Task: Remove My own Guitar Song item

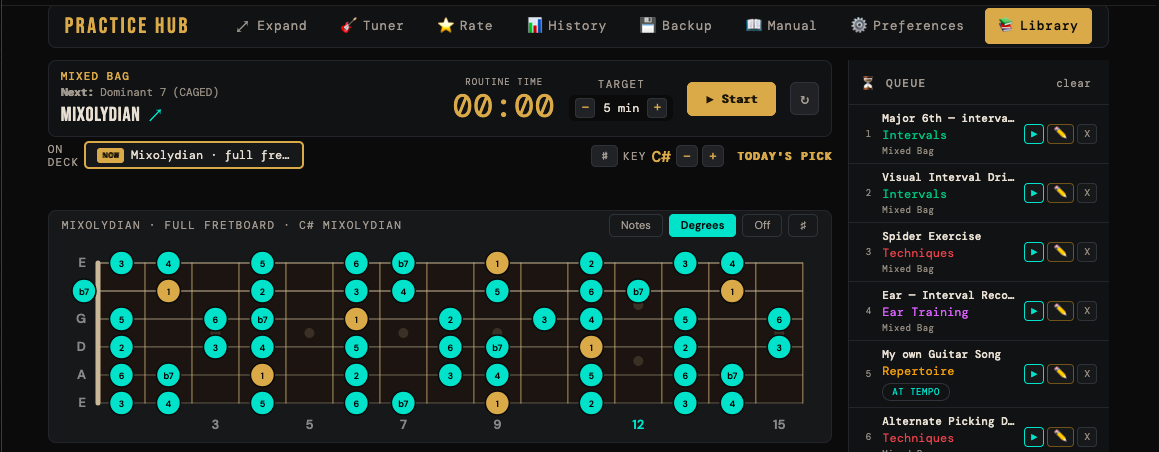Action: [x=1087, y=374]
